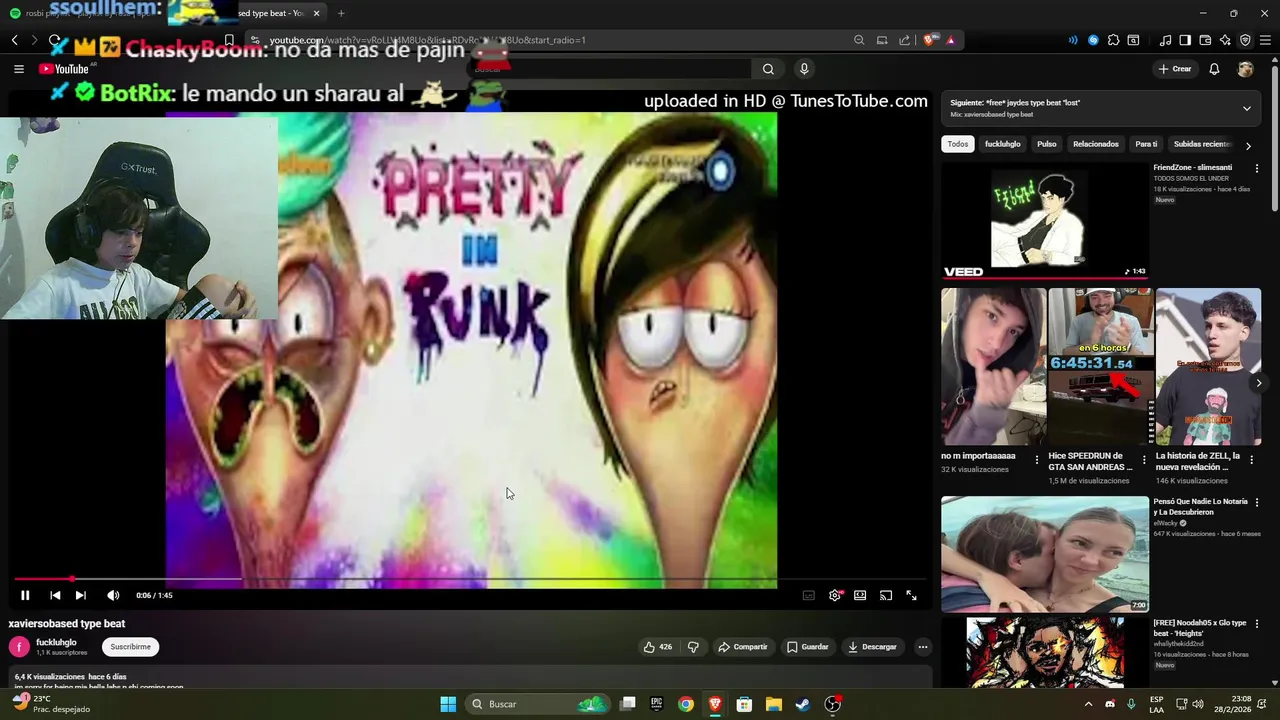Dislike the video with thumbs down
The height and width of the screenshot is (720, 1280).
coord(693,647)
